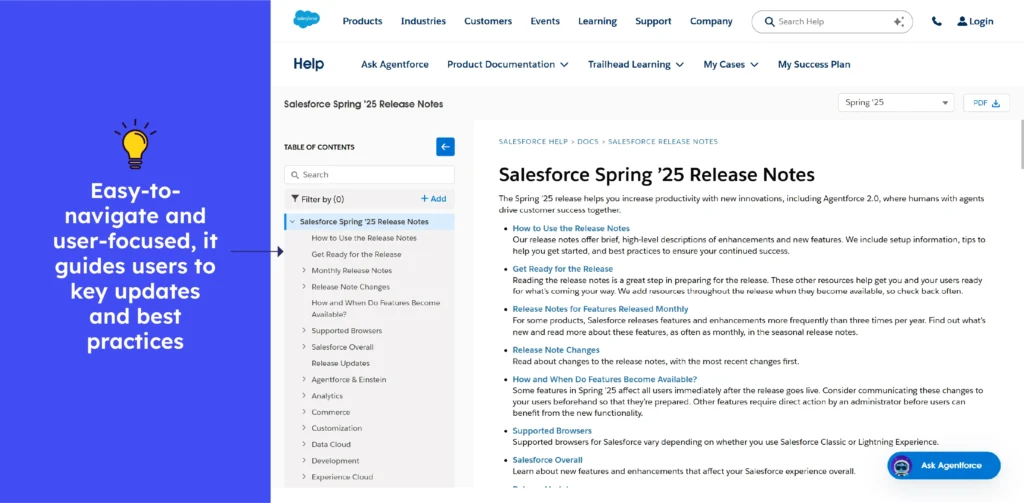This screenshot has width=1024, height=503.
Task: Click the Login link
Action: pyautogui.click(x=981, y=22)
